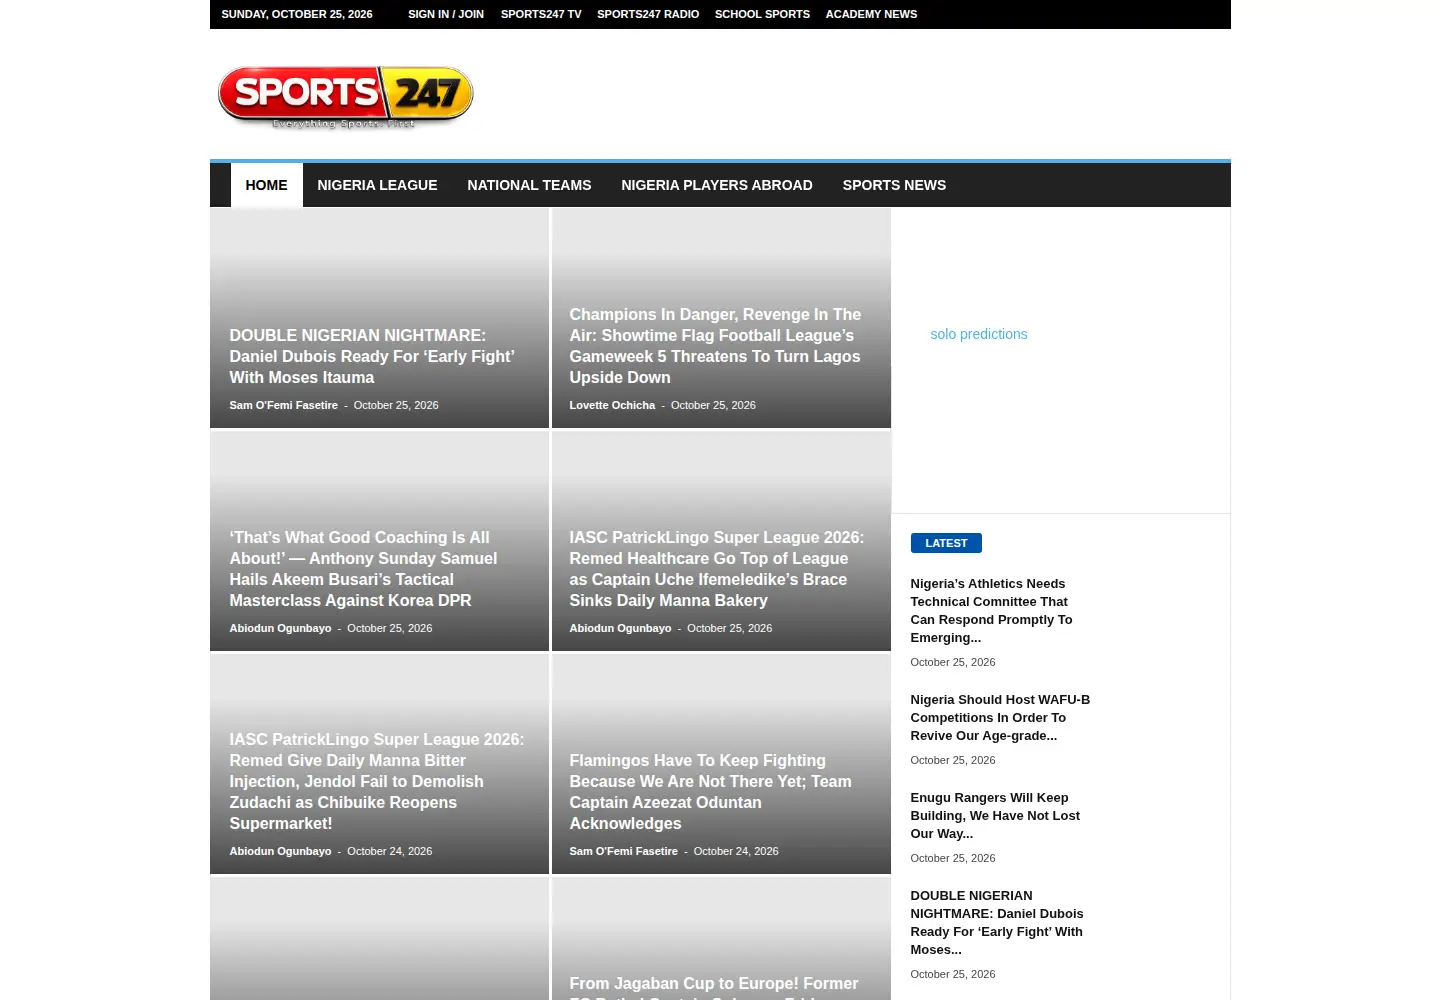Screen dimensions: 1440x1000
Task: Open Anthony Sunday Samuel coaching article
Action: pos(364,569)
